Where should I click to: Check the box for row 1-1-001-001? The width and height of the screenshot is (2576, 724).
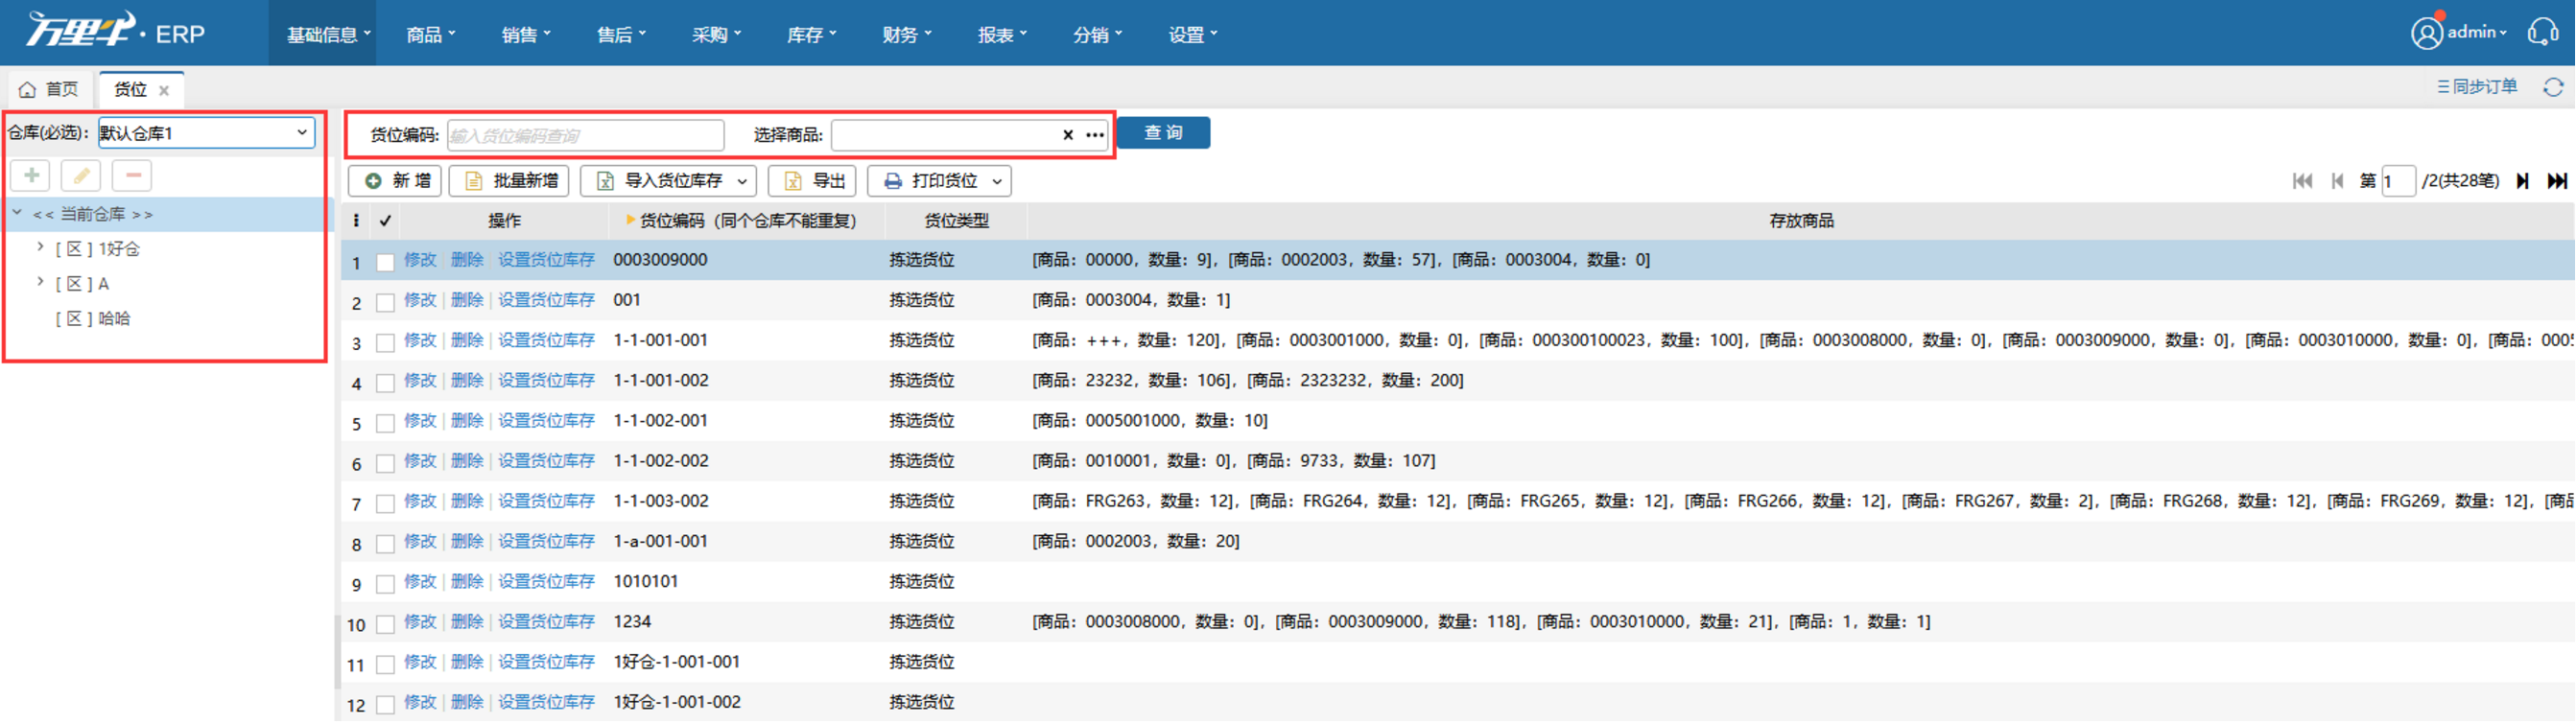pyautogui.click(x=385, y=343)
